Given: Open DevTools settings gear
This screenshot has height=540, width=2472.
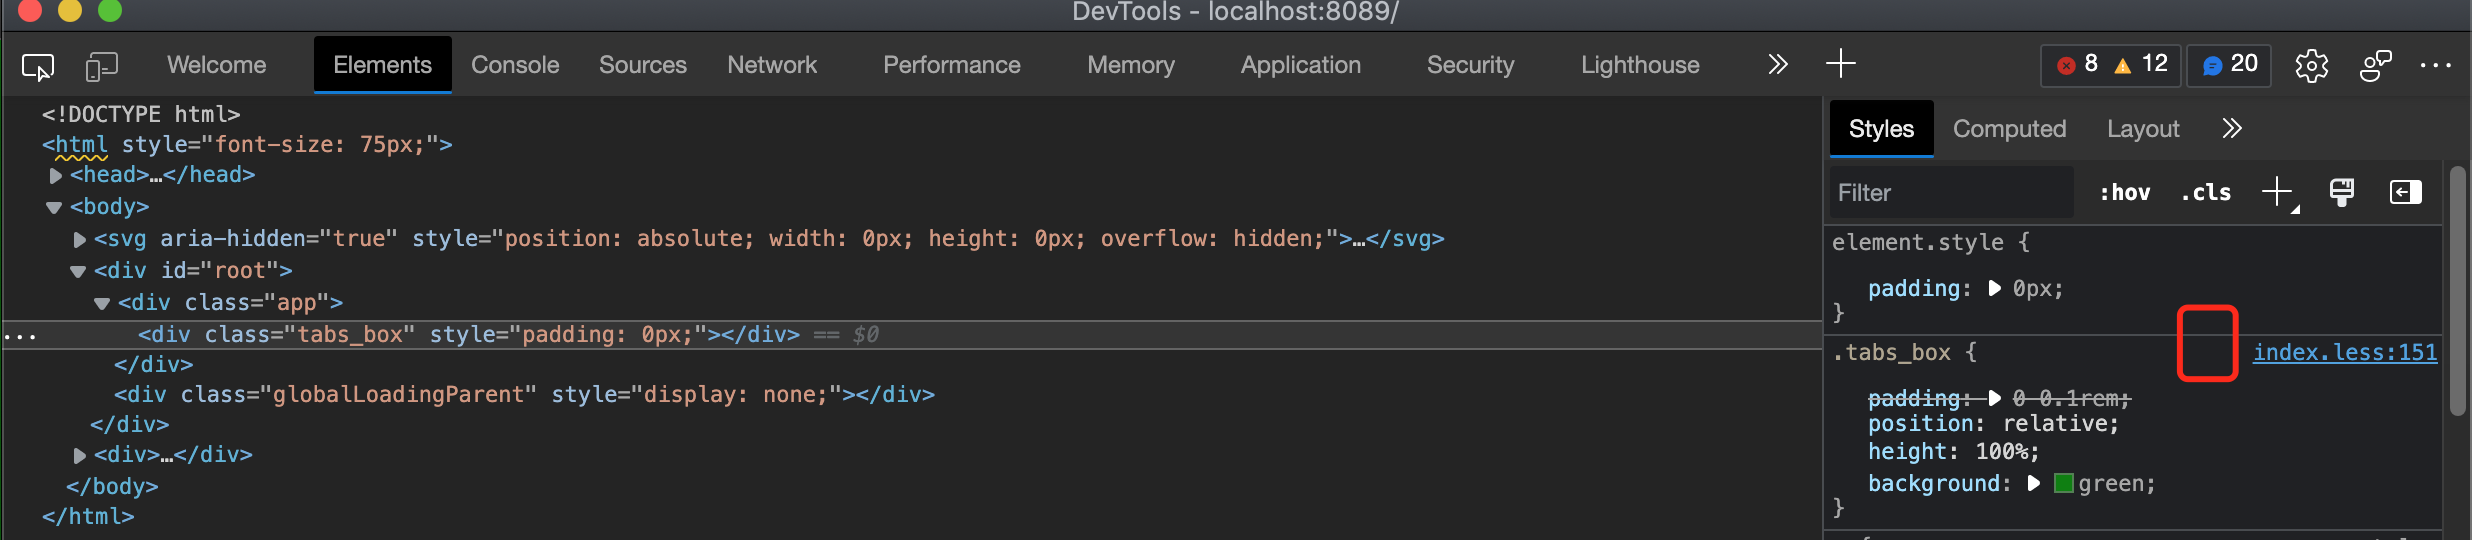Looking at the screenshot, I should (x=2311, y=66).
